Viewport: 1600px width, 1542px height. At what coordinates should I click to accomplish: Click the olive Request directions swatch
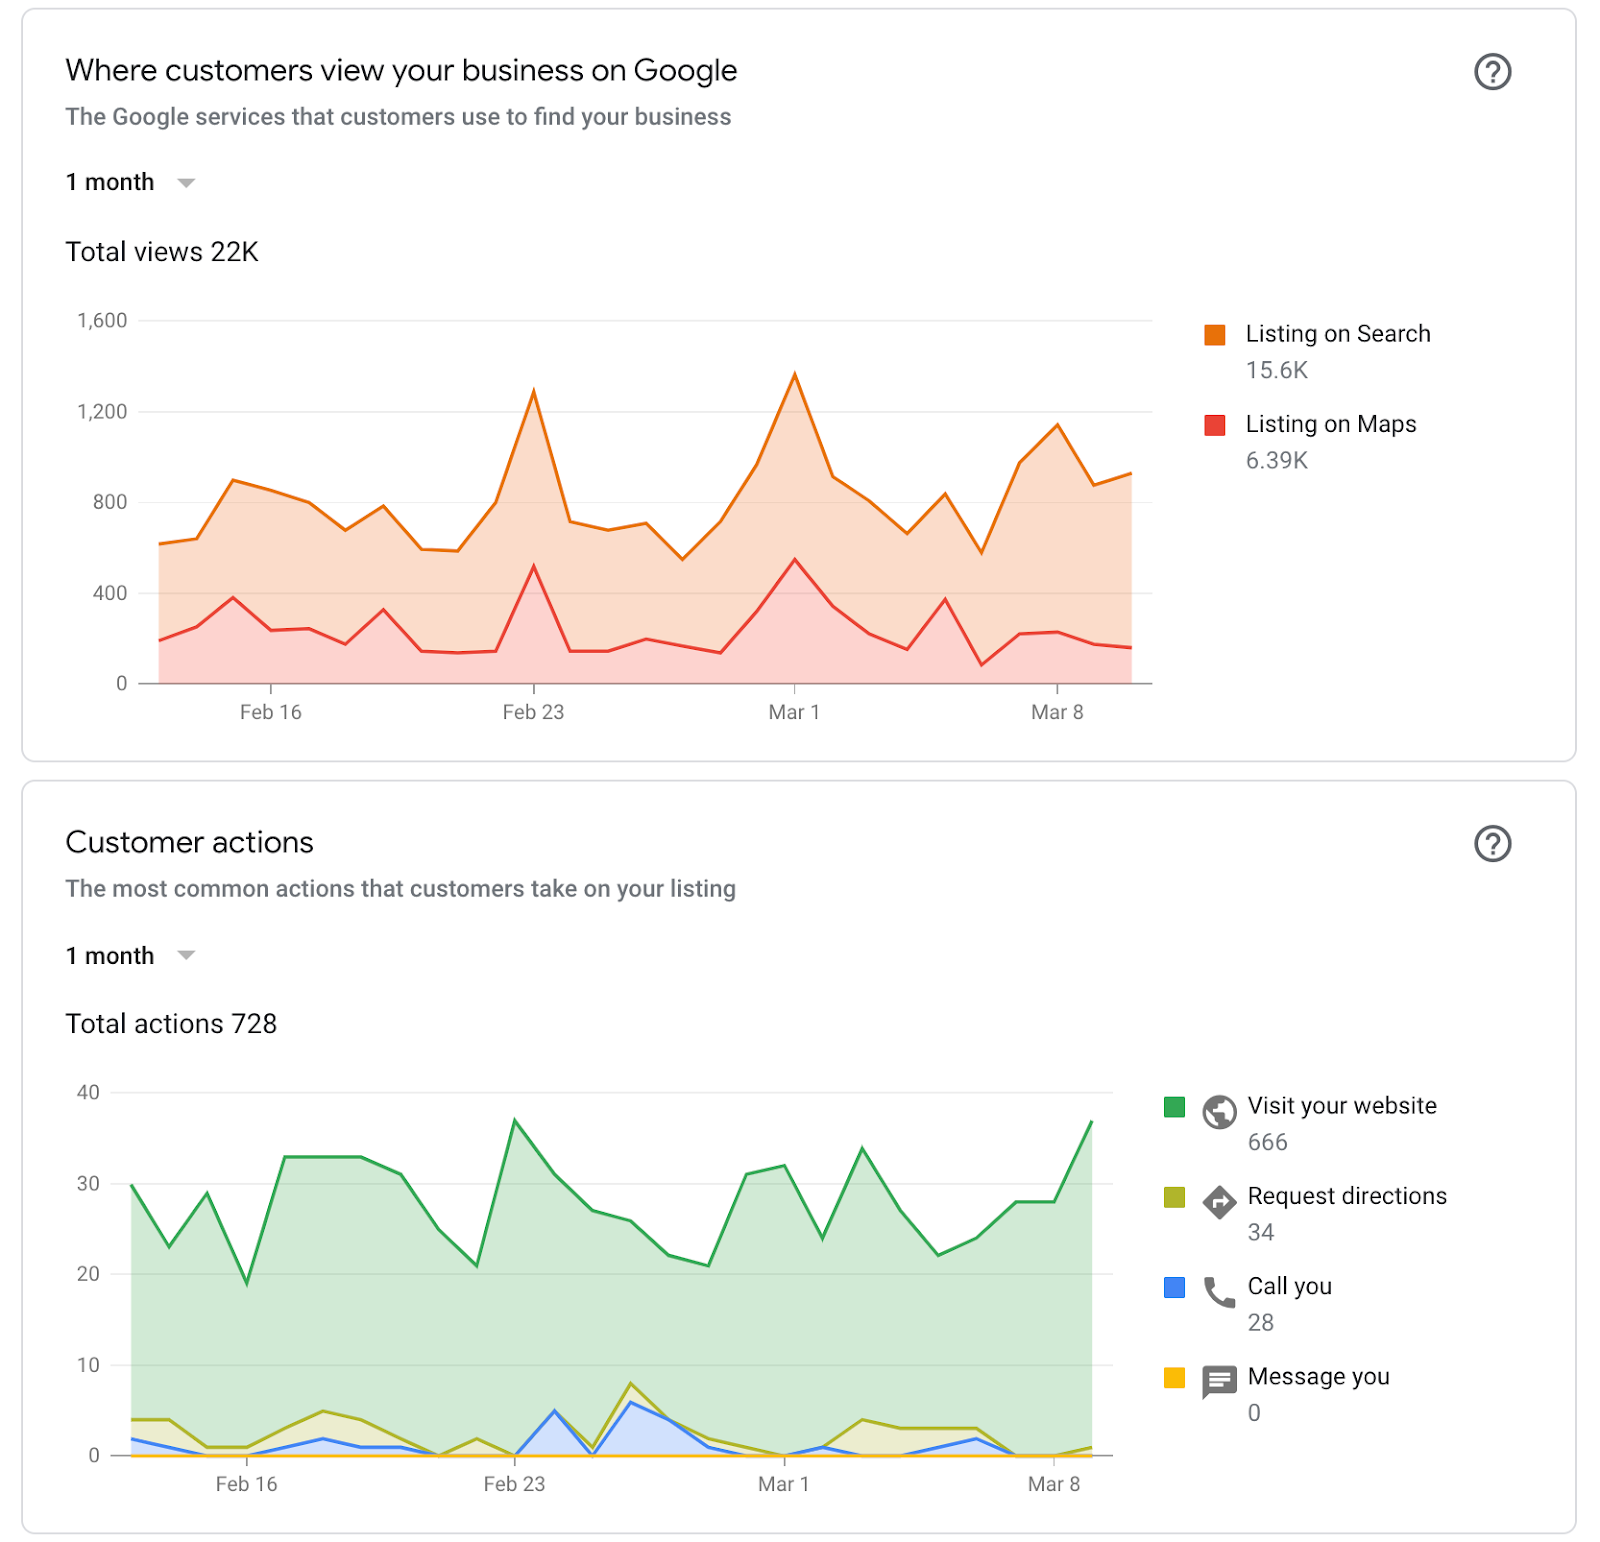1174,1197
